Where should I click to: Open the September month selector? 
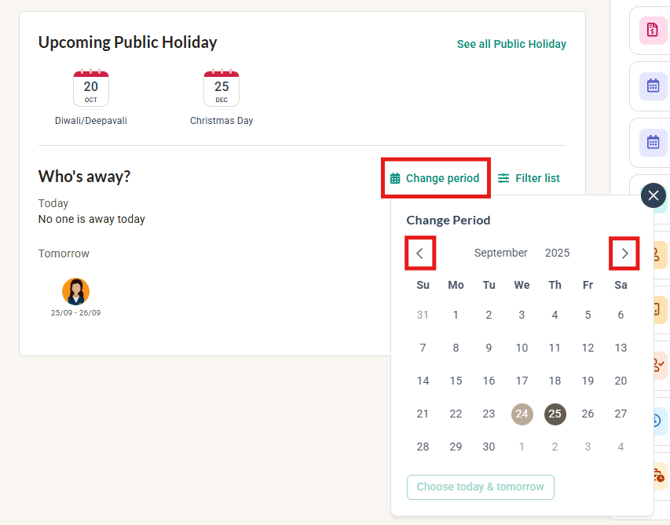click(501, 253)
